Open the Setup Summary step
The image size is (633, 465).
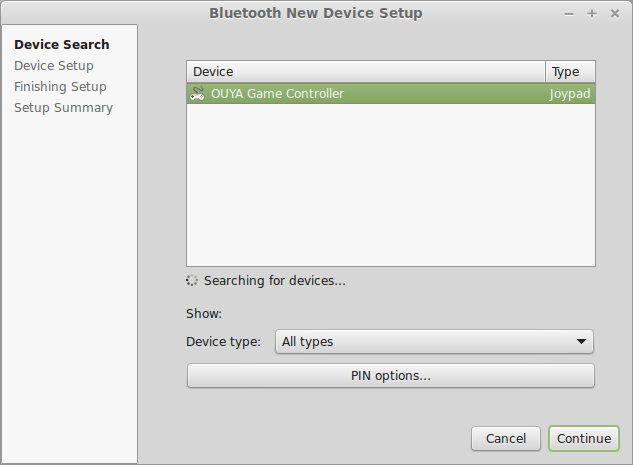[x=63, y=108]
